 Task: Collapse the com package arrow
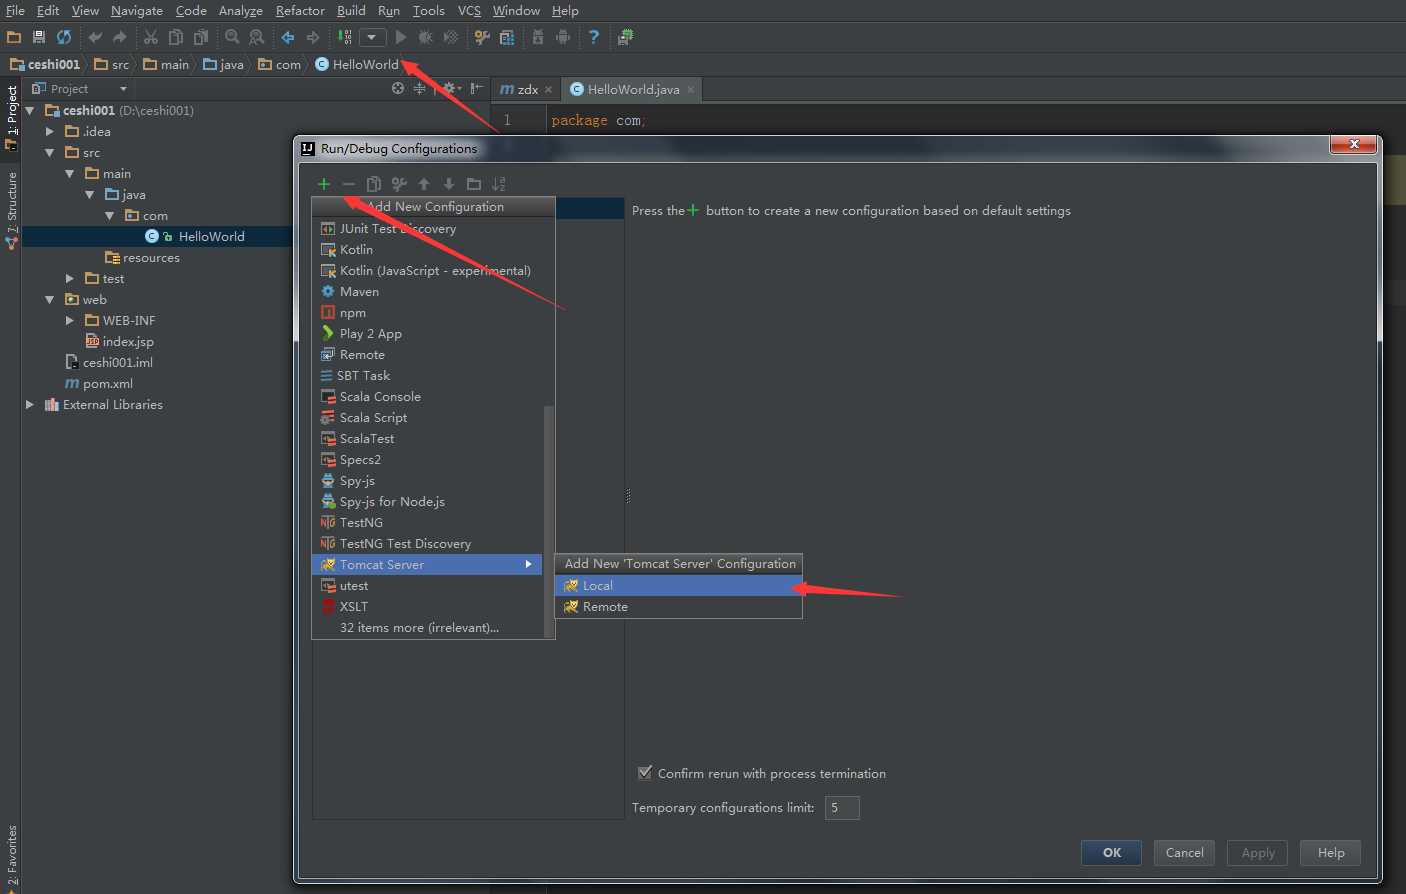click(110, 215)
